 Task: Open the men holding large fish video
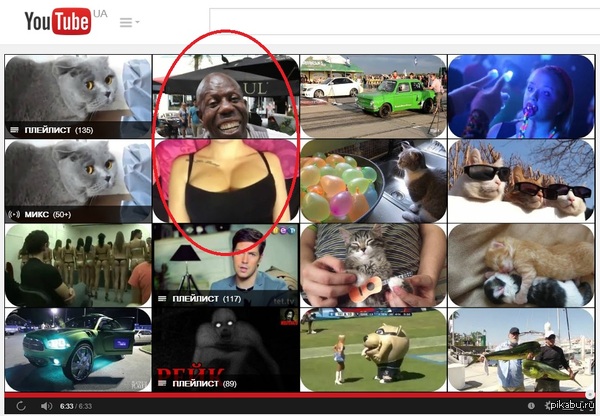click(521, 350)
